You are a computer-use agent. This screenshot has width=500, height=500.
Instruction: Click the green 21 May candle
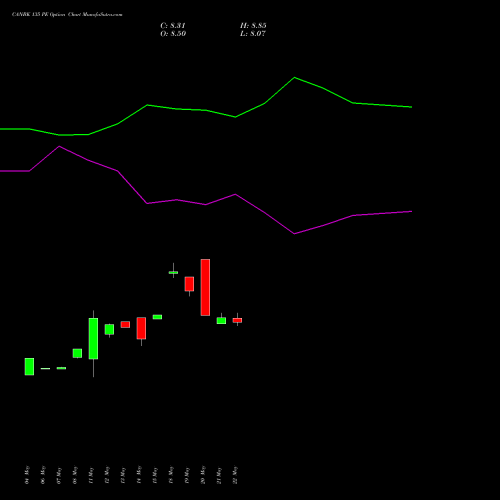click(221, 320)
